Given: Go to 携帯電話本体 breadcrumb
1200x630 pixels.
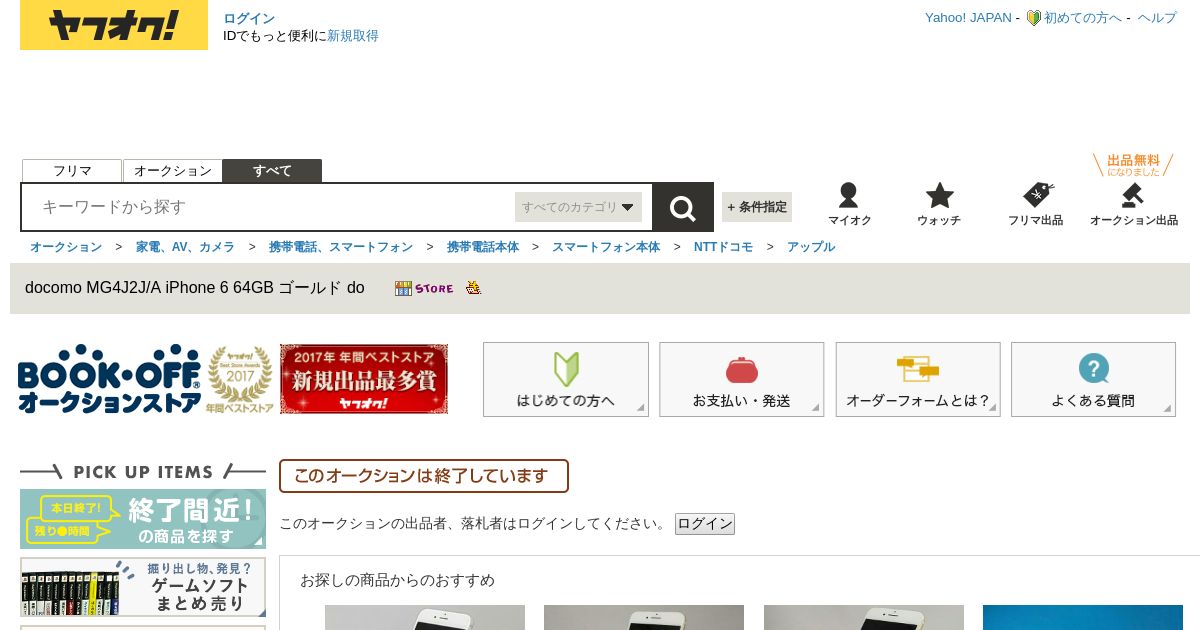Looking at the screenshot, I should coord(483,247).
